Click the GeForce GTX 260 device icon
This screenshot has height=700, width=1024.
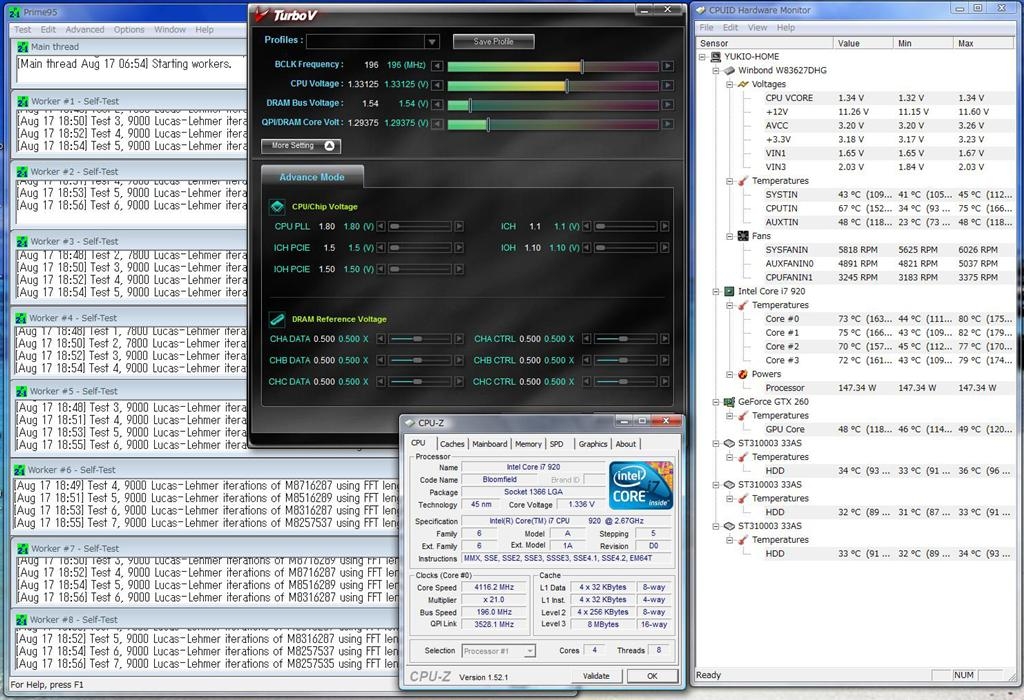tap(716, 402)
